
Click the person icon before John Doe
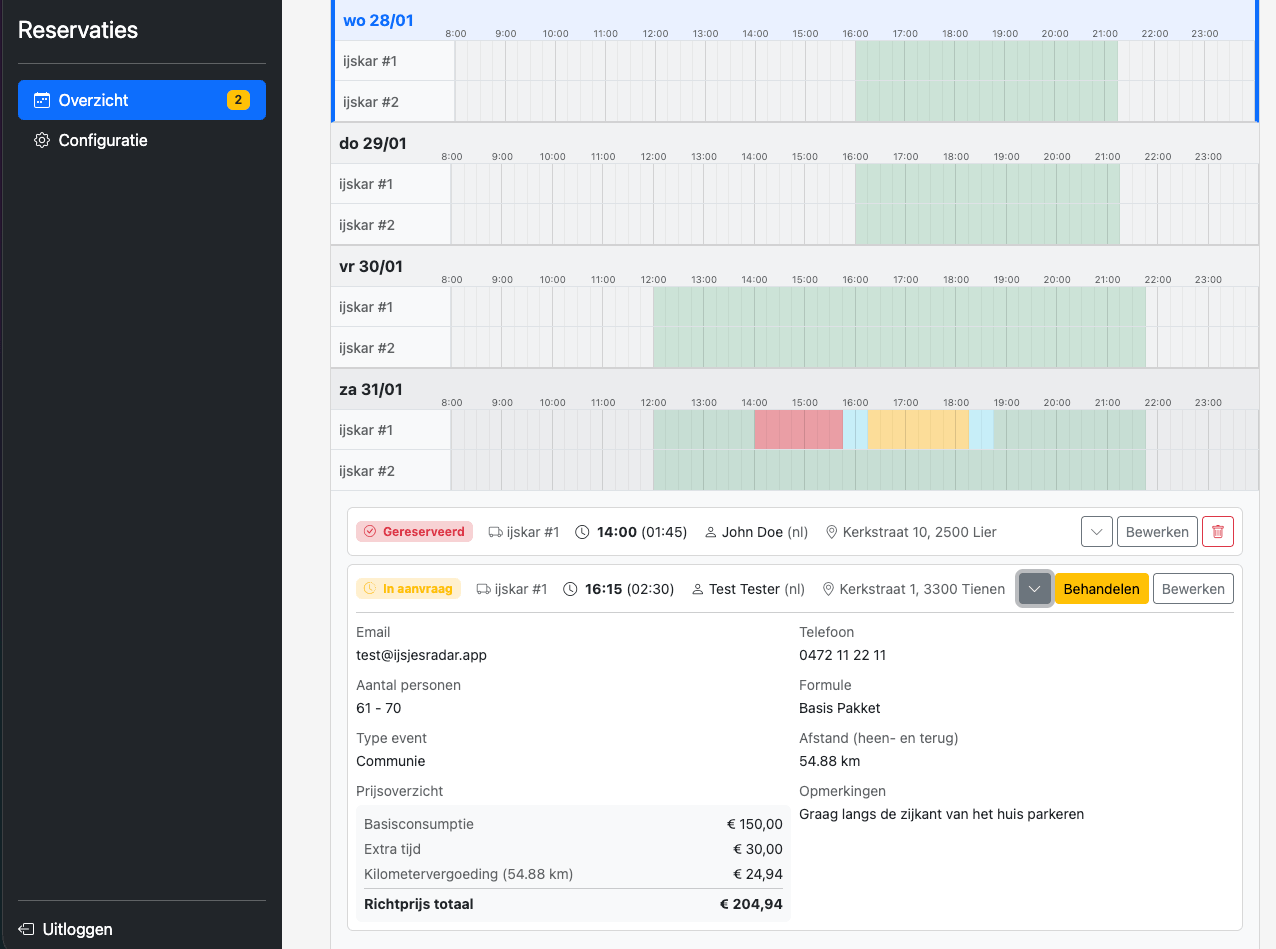[711, 532]
